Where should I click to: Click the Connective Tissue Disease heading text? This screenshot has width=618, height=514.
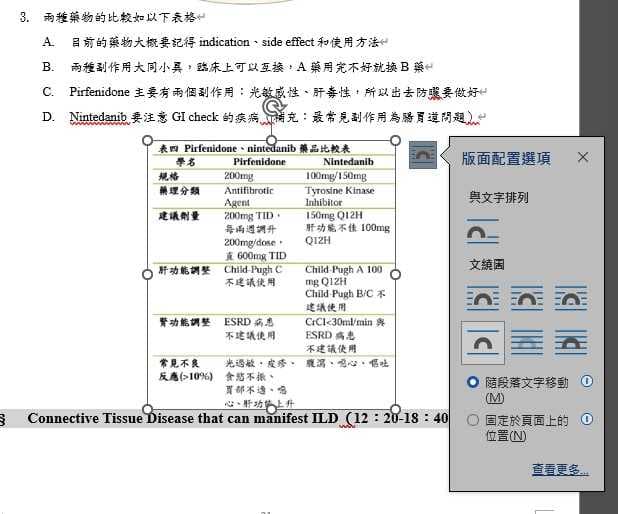(x=238, y=419)
